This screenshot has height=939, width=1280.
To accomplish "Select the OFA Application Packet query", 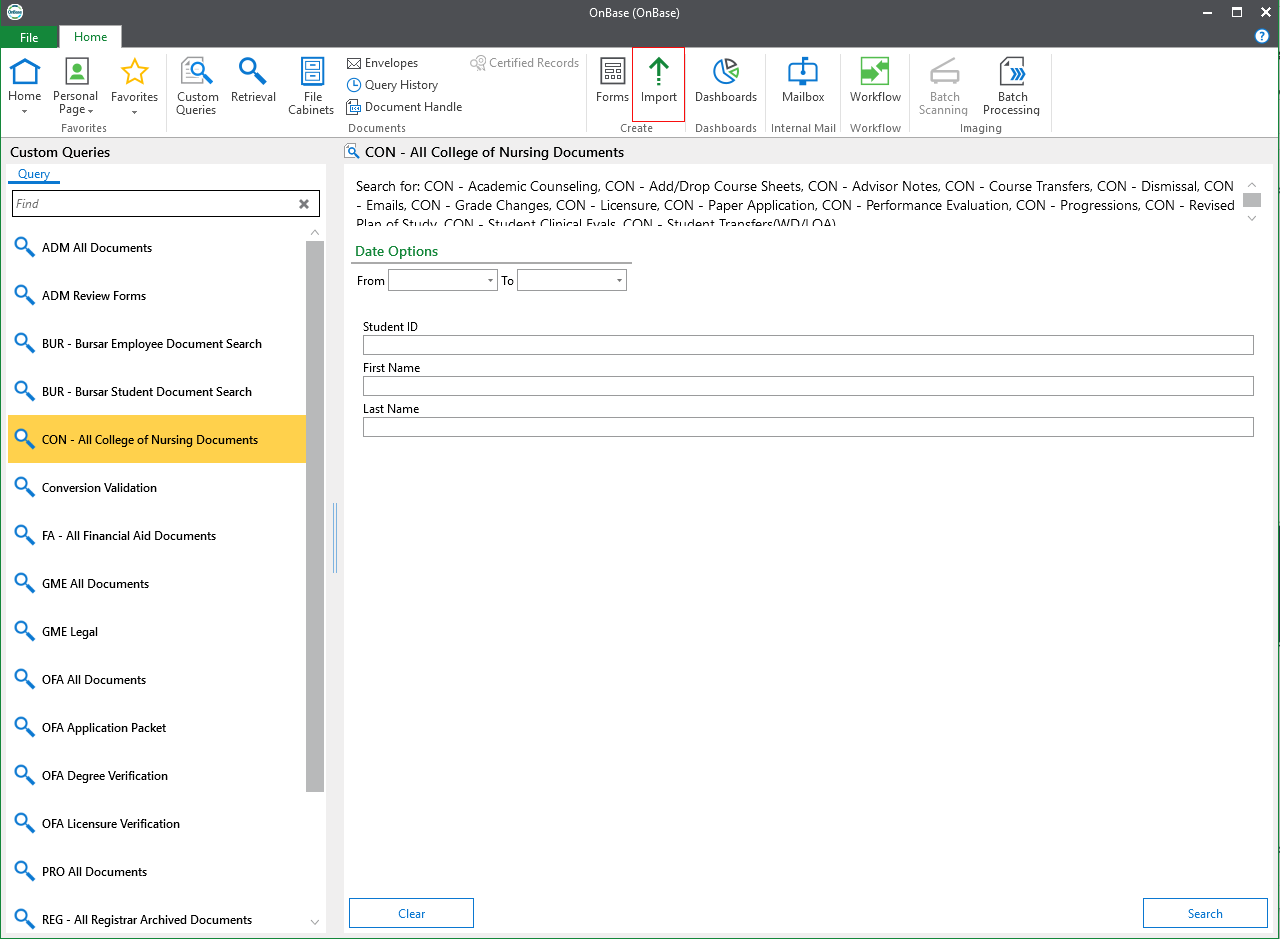I will click(x=157, y=727).
